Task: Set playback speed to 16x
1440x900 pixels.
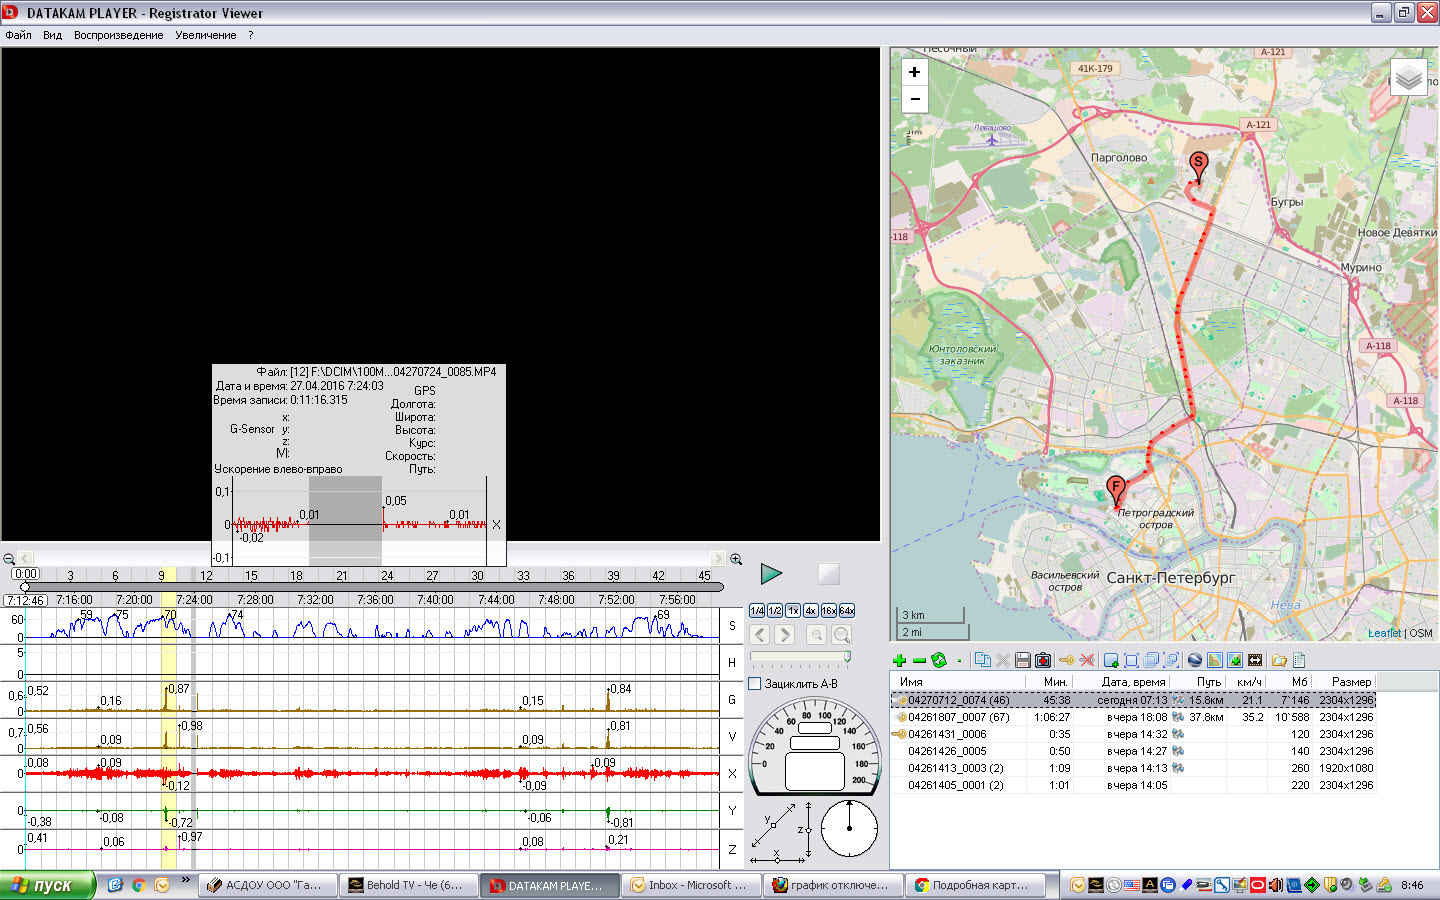Action: [x=828, y=610]
